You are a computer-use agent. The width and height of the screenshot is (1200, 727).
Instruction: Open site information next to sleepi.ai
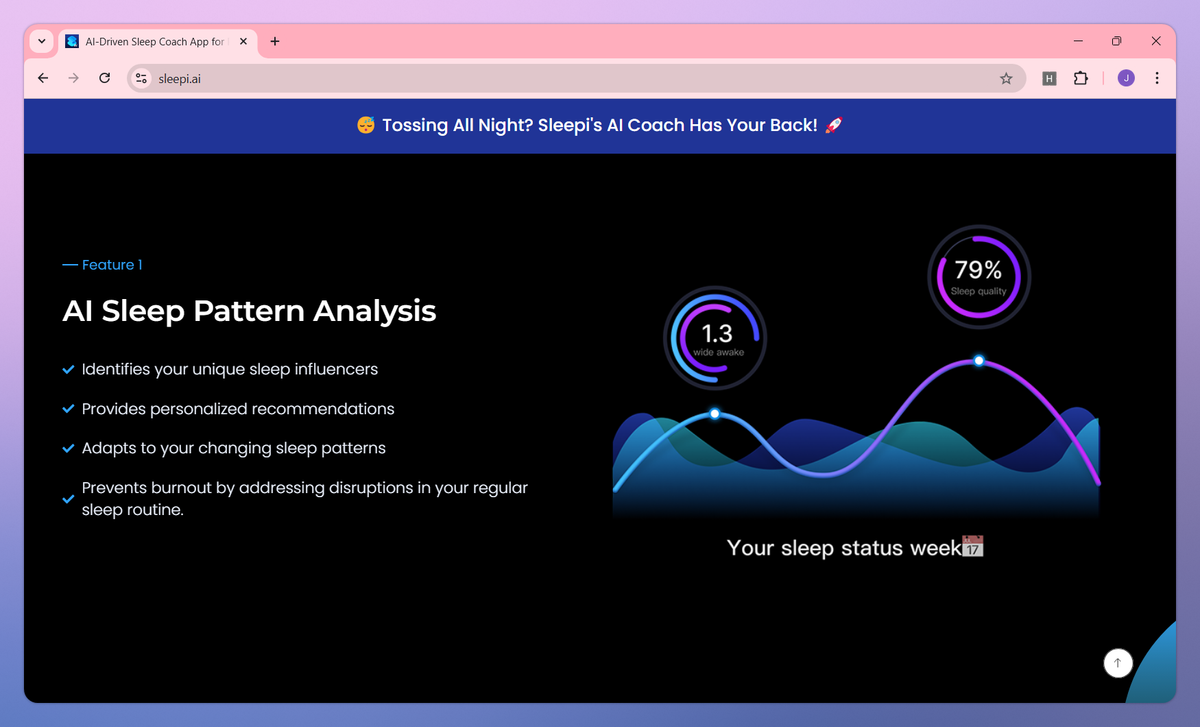141,77
